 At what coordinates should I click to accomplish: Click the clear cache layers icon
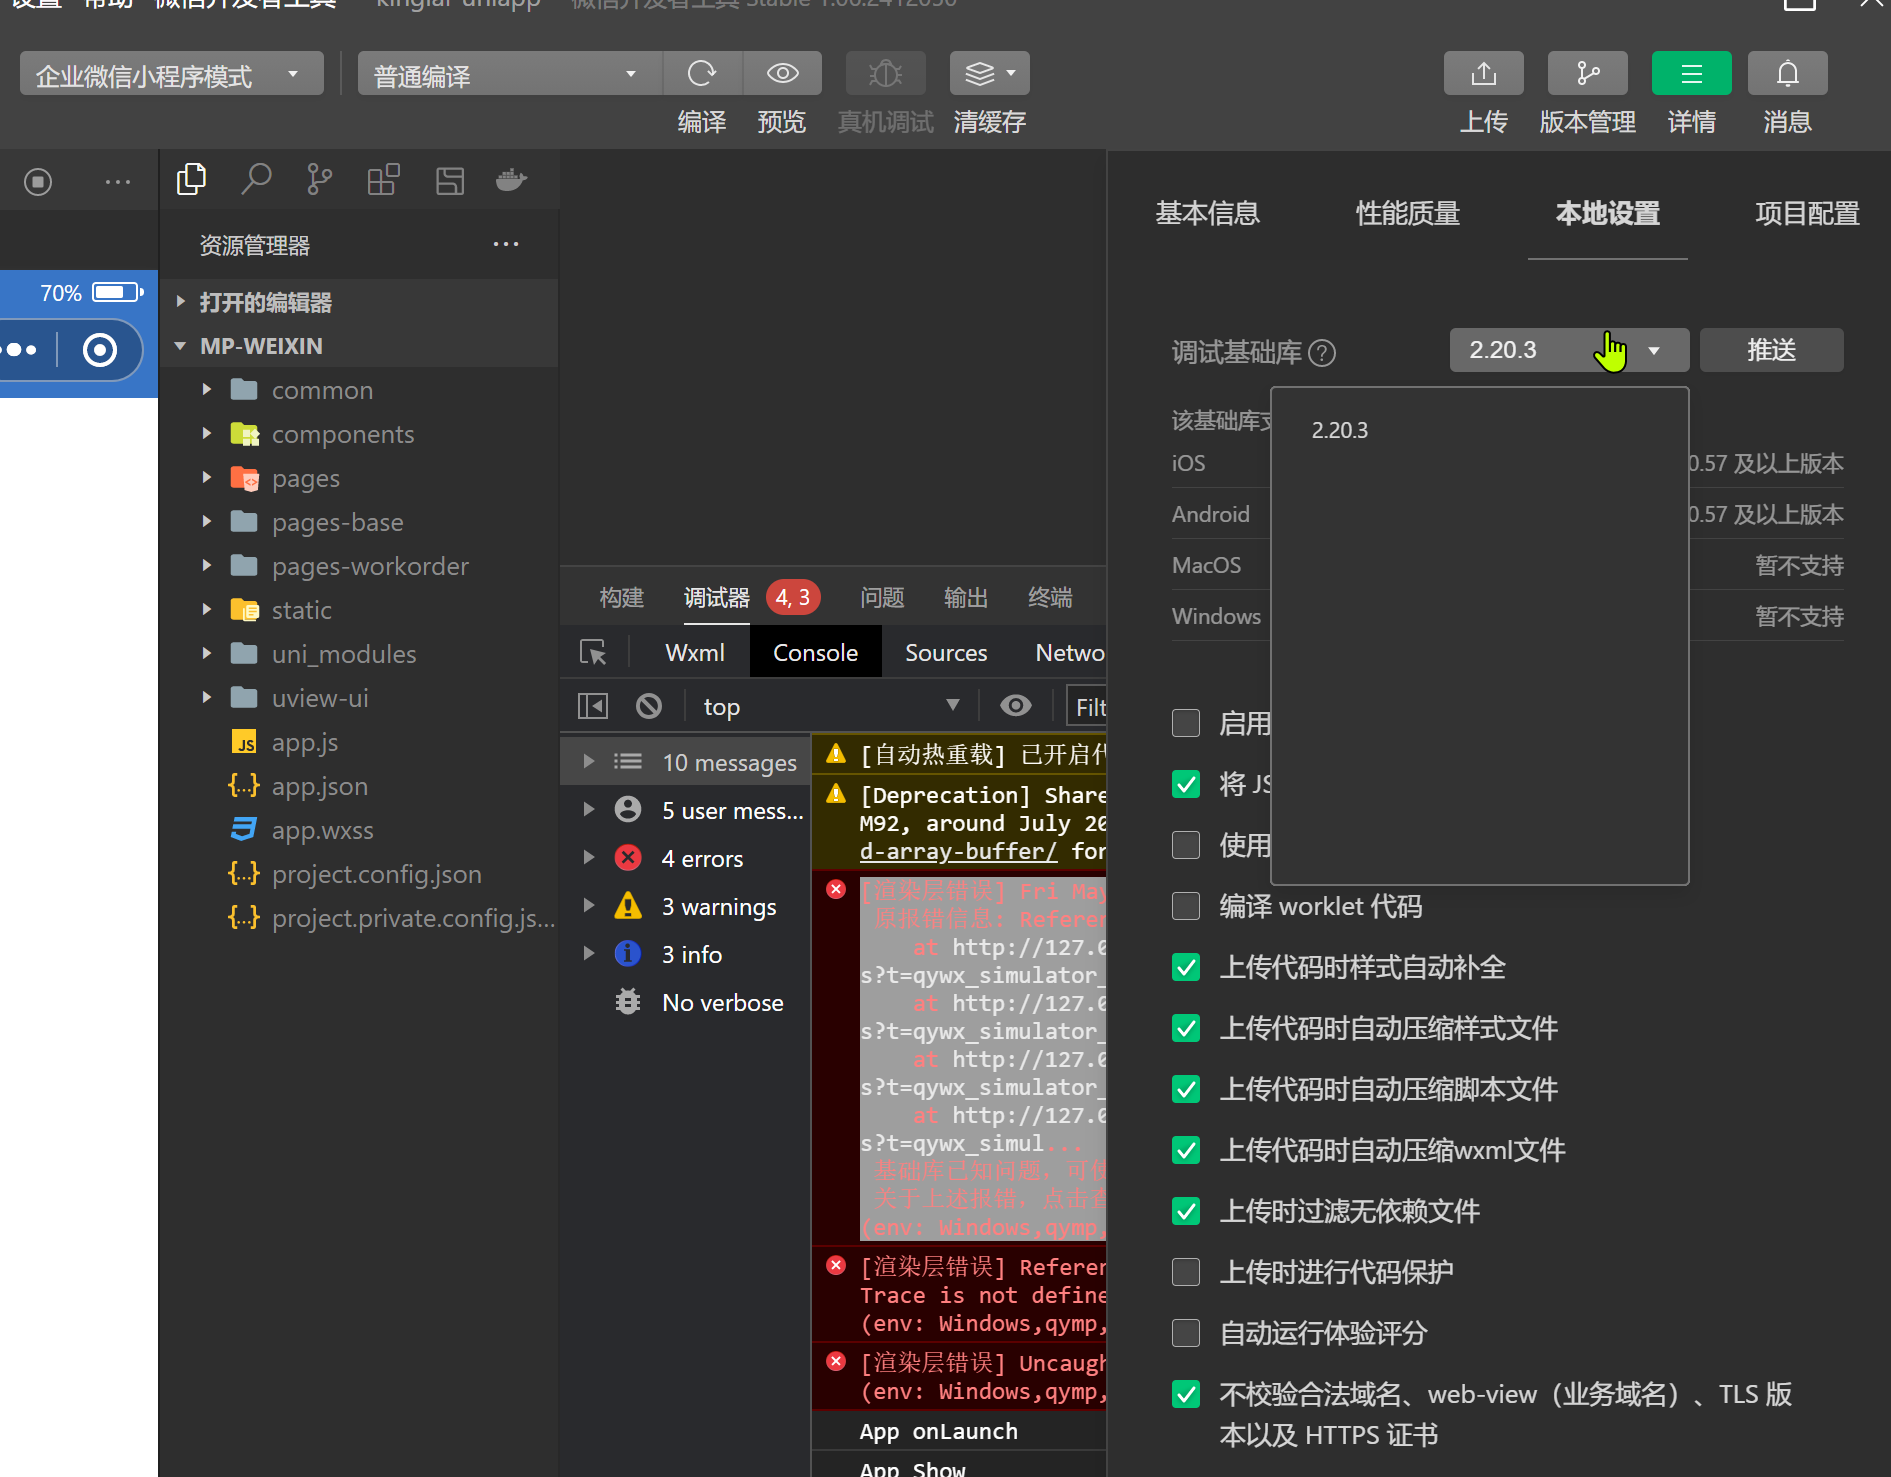point(989,73)
